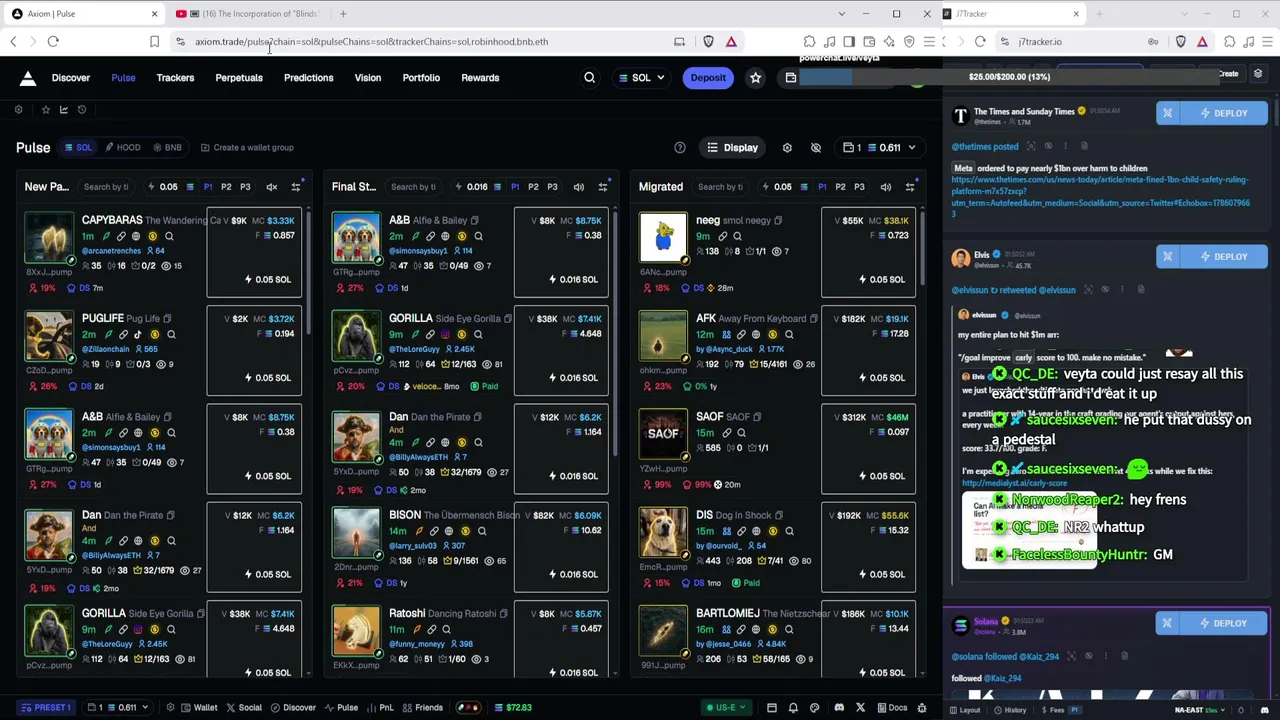
Task: Open the help question mark icon
Action: click(680, 148)
